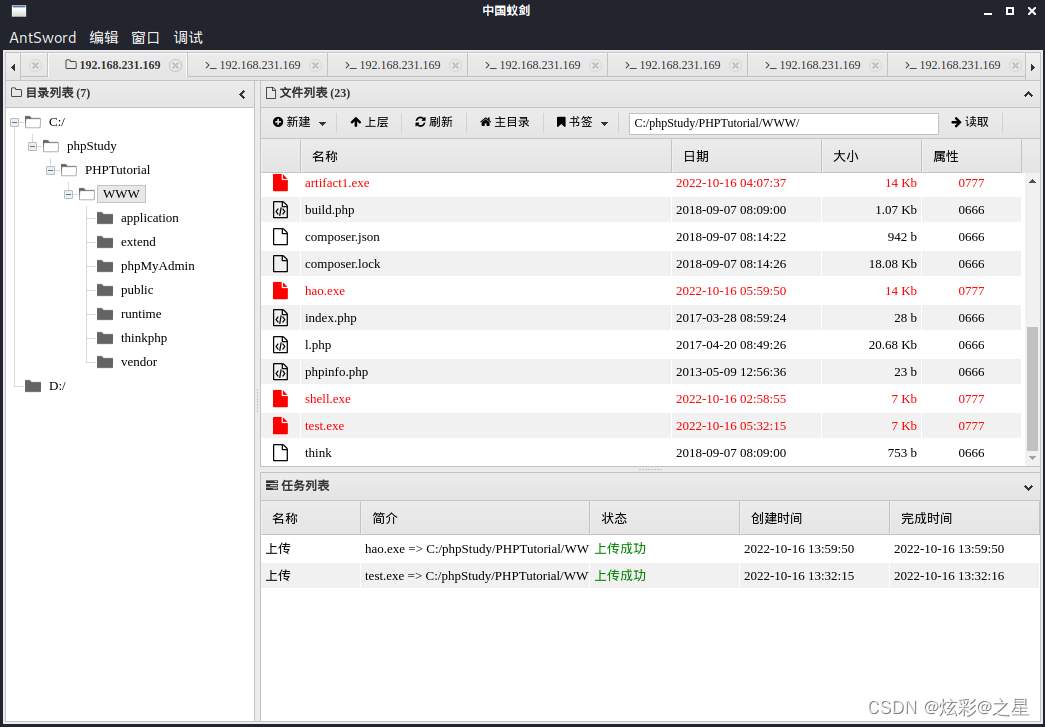
Task: Click the l.php code file icon
Action: (x=281, y=345)
